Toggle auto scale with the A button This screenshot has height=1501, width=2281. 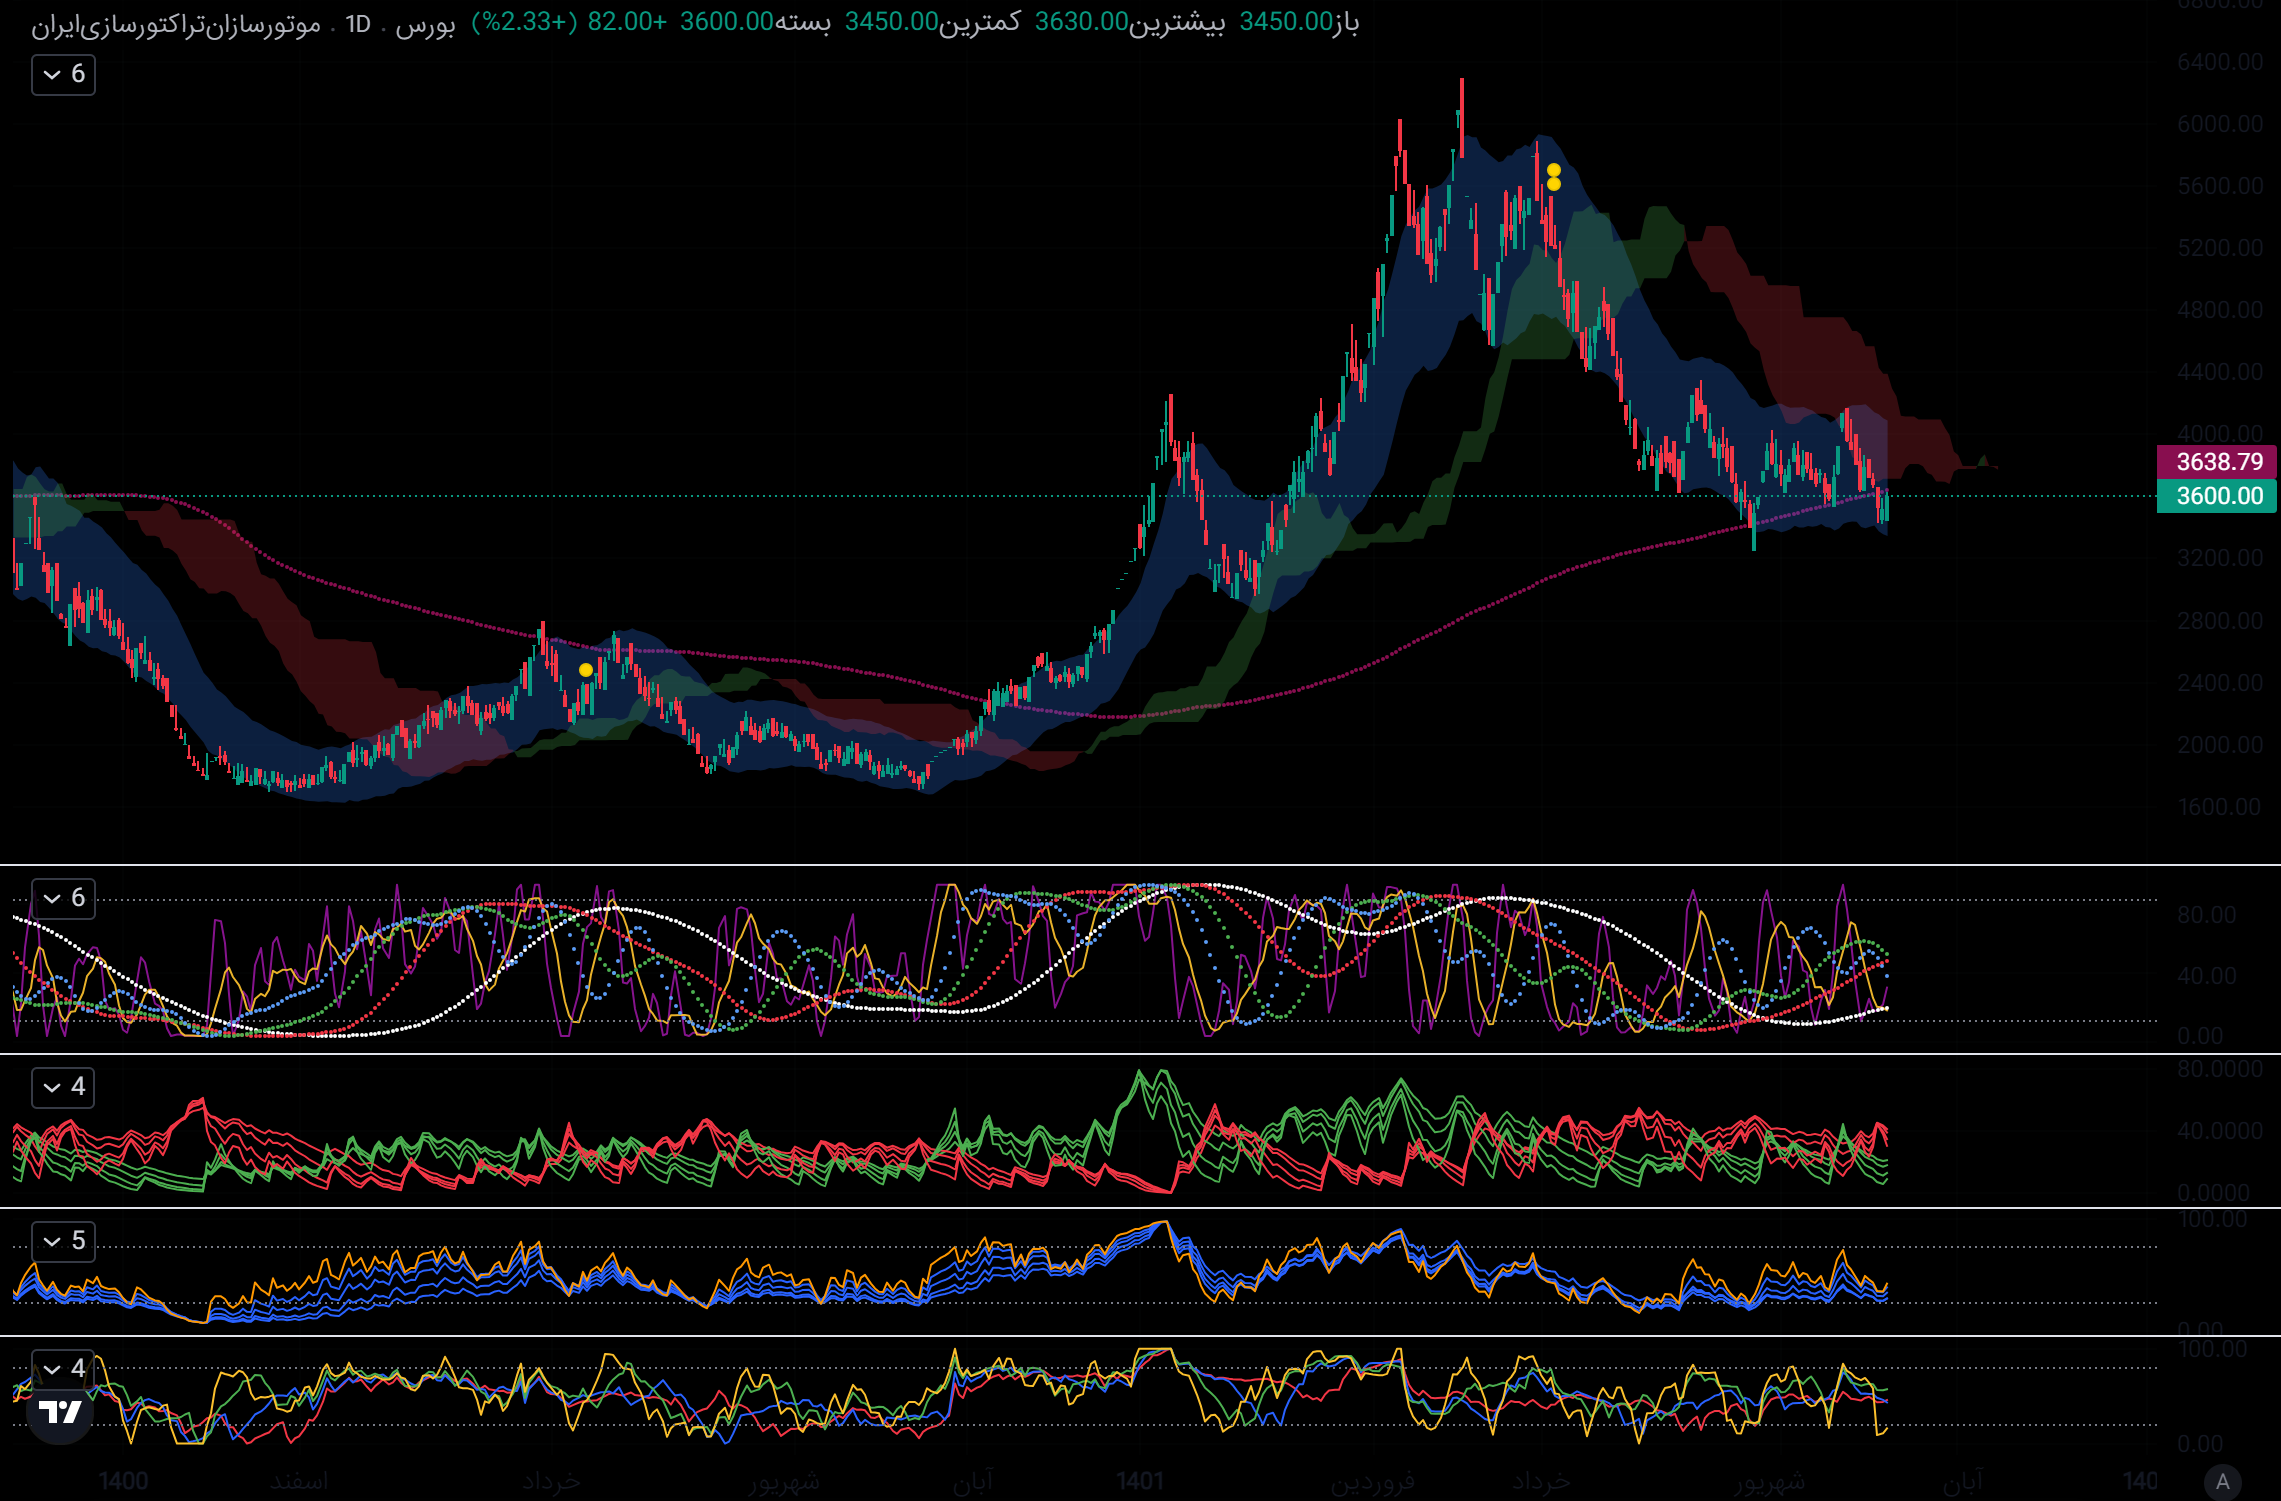point(2222,1481)
